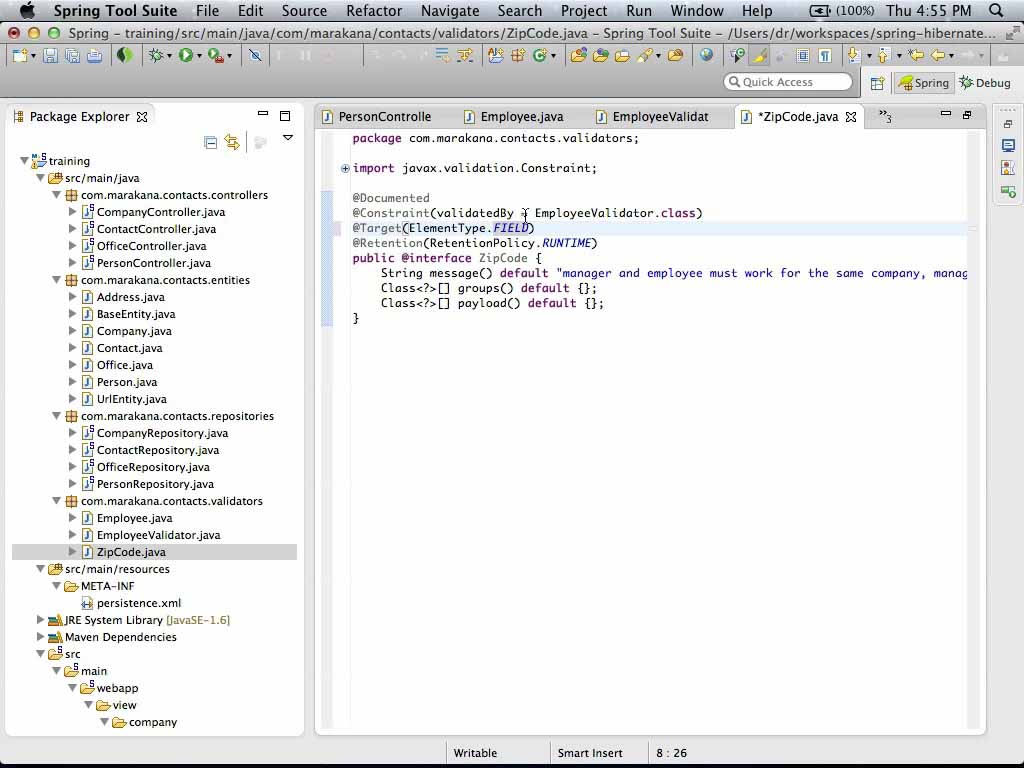Expand the CompanyController.java node
Screen dimensions: 1024x768
tap(72, 212)
